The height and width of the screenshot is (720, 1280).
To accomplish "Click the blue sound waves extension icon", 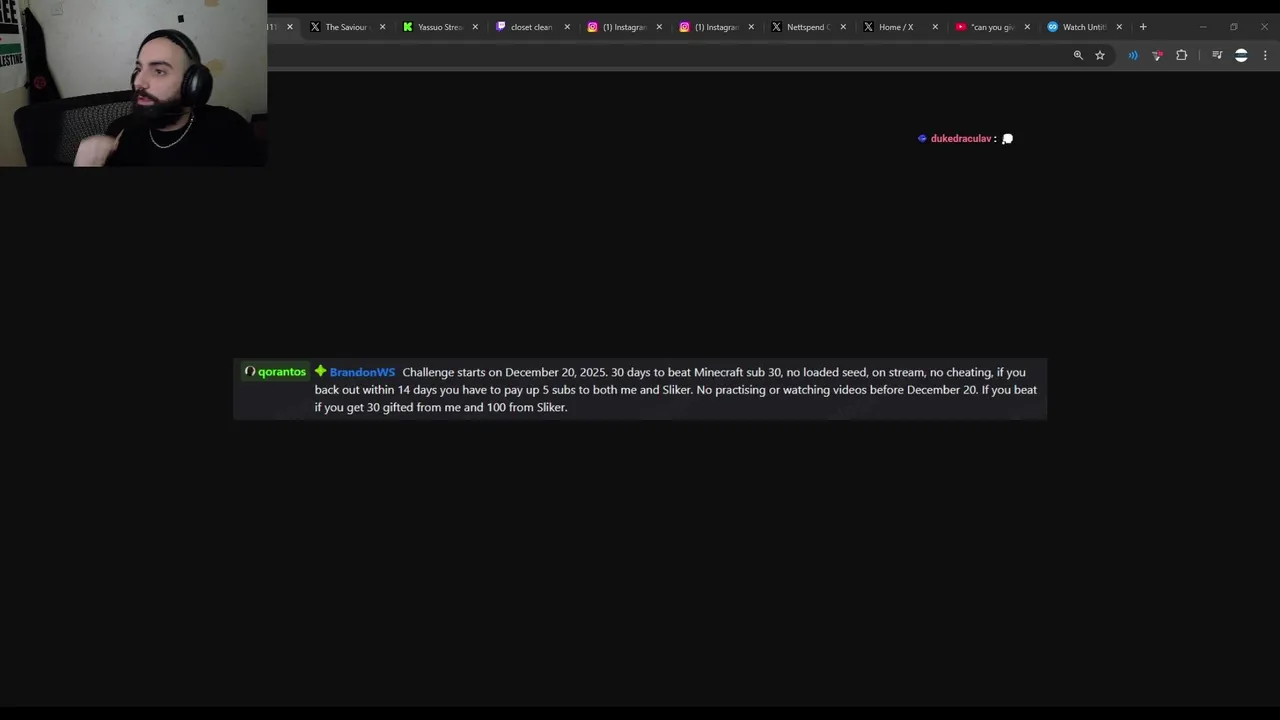I will pyautogui.click(x=1133, y=55).
